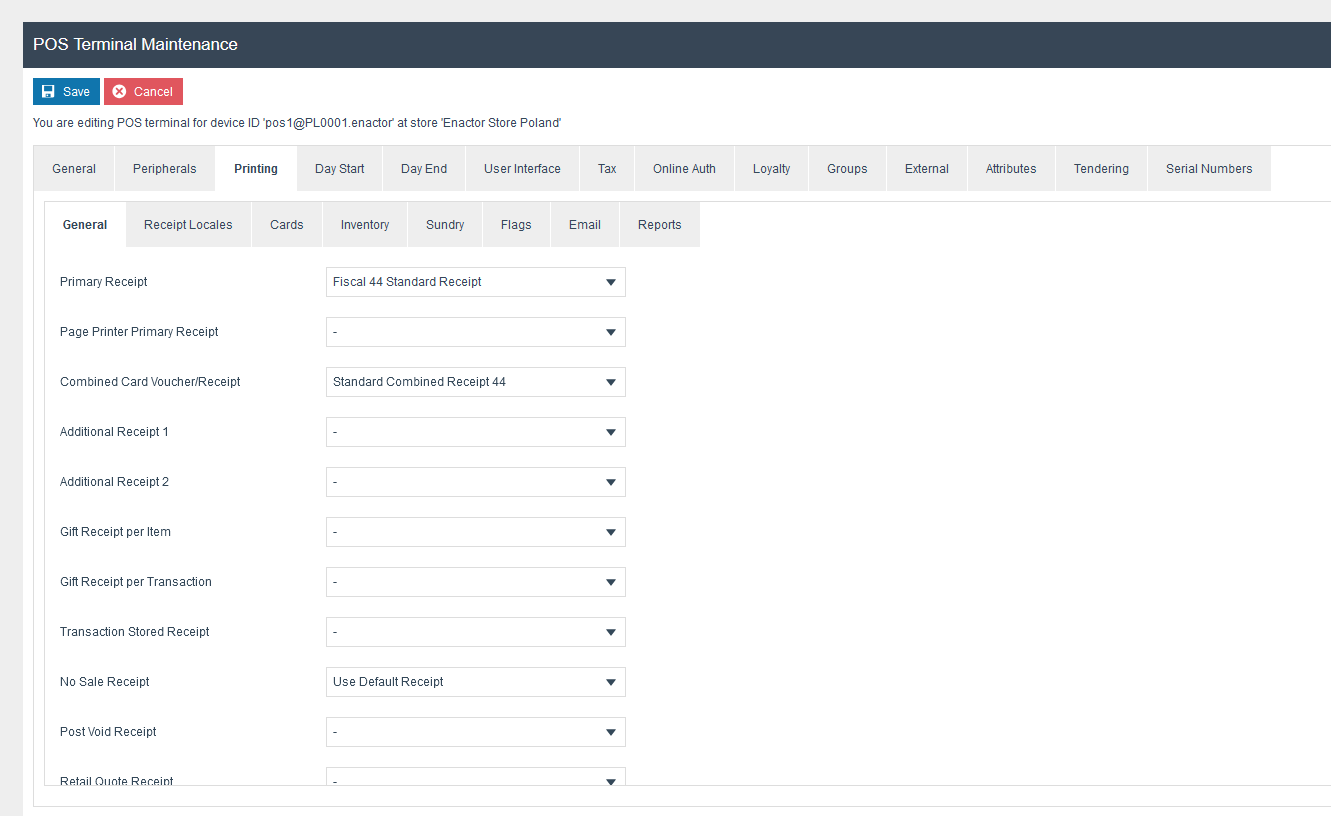Viewport: 1331px width, 816px height.
Task: Go to the Tendering tab
Action: [1101, 169]
